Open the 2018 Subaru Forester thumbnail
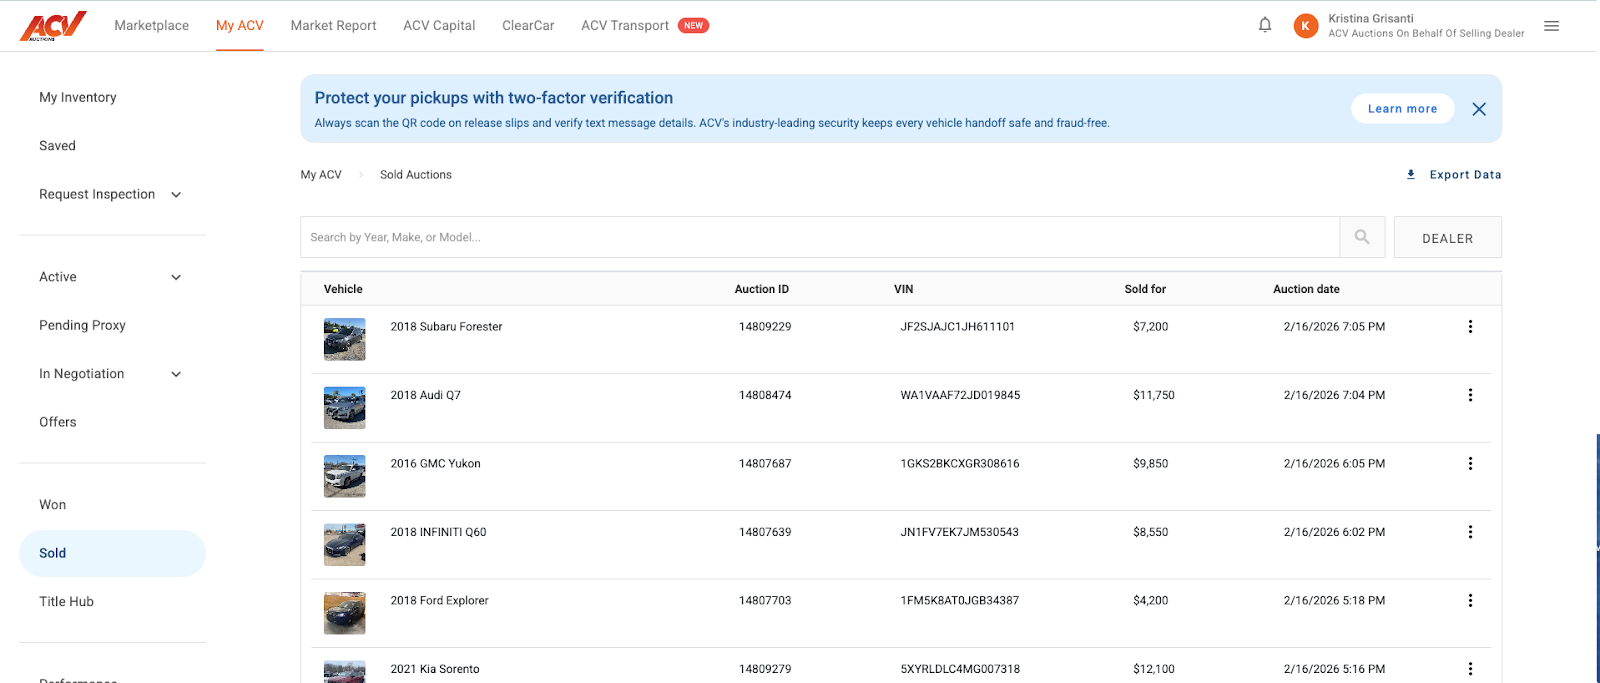 click(x=345, y=340)
